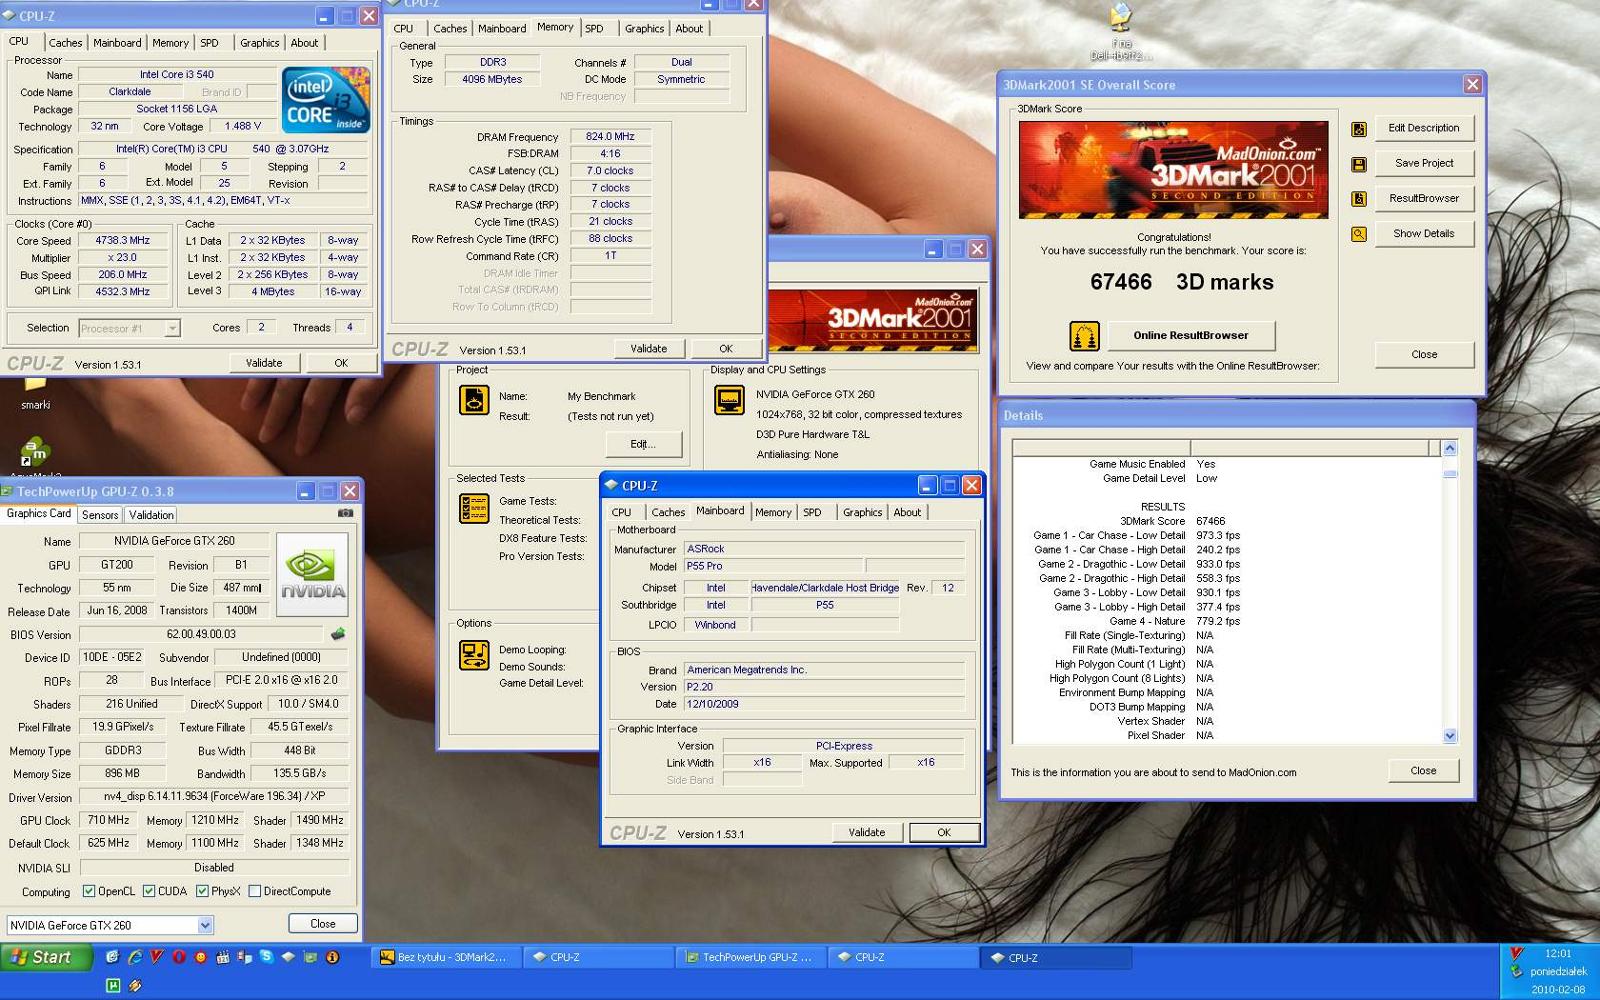This screenshot has width=1600, height=1000.
Task: Click the Save Project button
Action: pyautogui.click(x=1424, y=163)
